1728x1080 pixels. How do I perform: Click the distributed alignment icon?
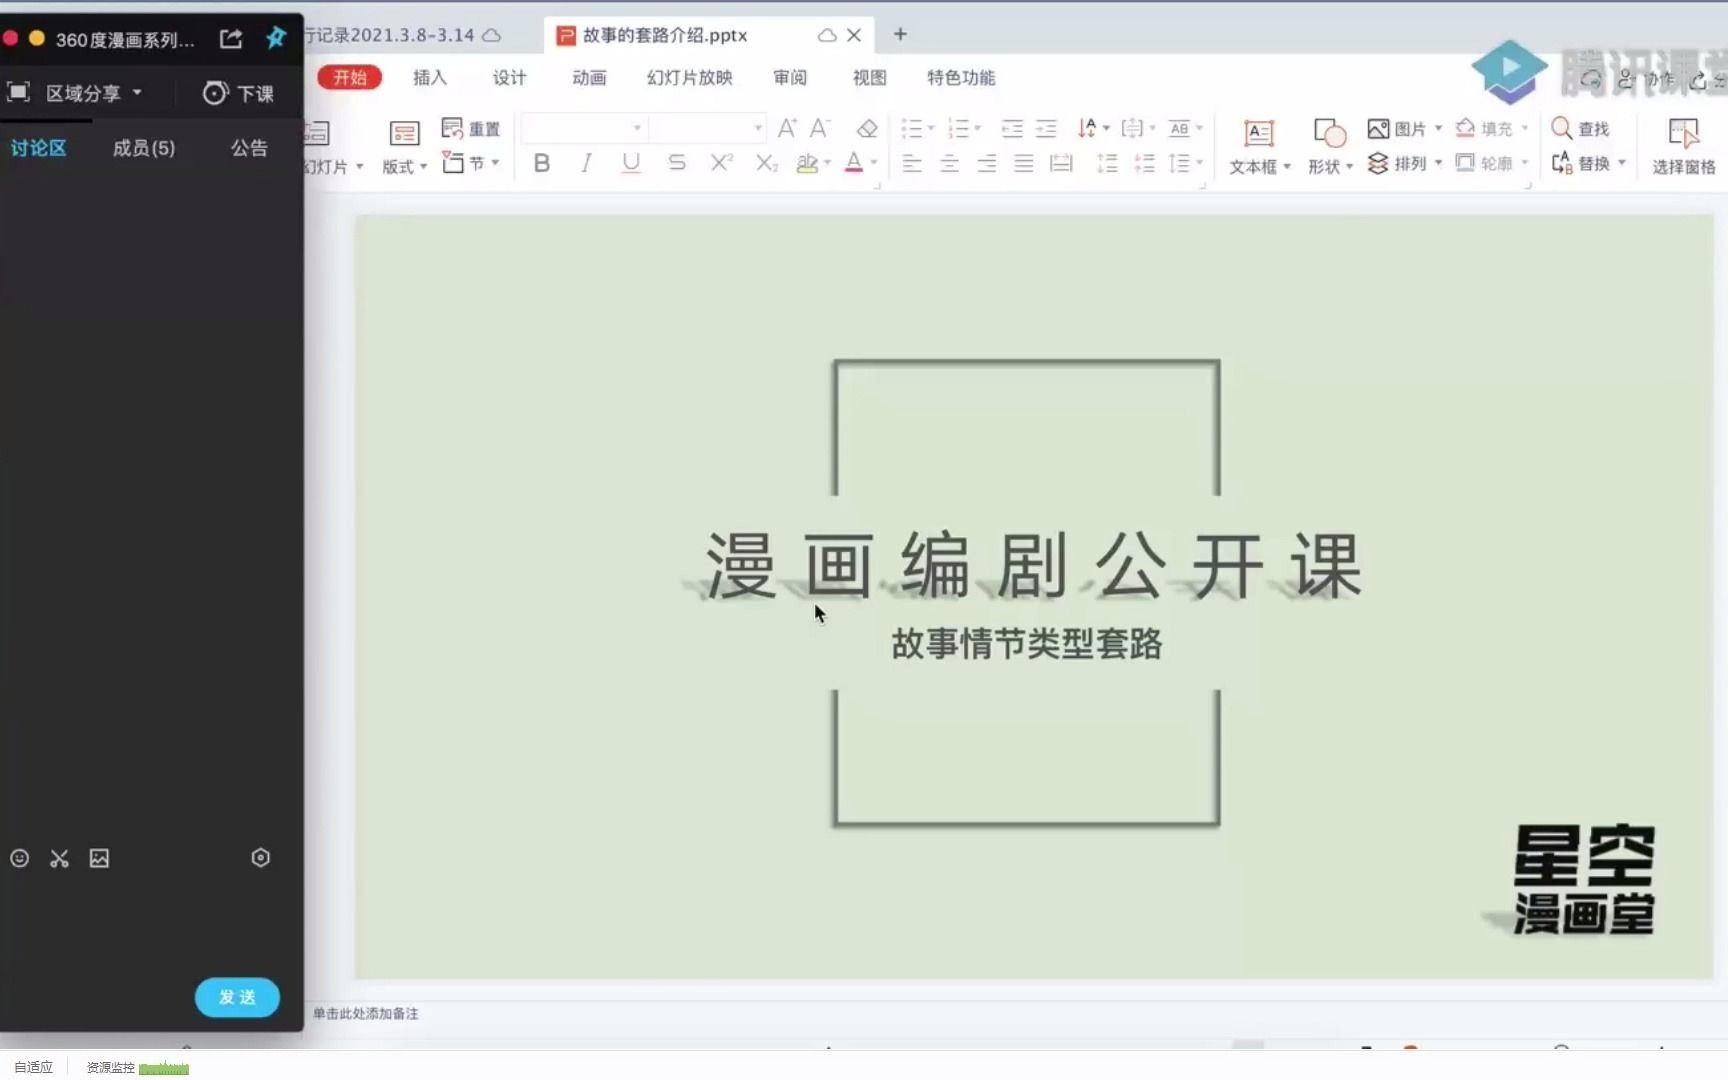(1061, 163)
